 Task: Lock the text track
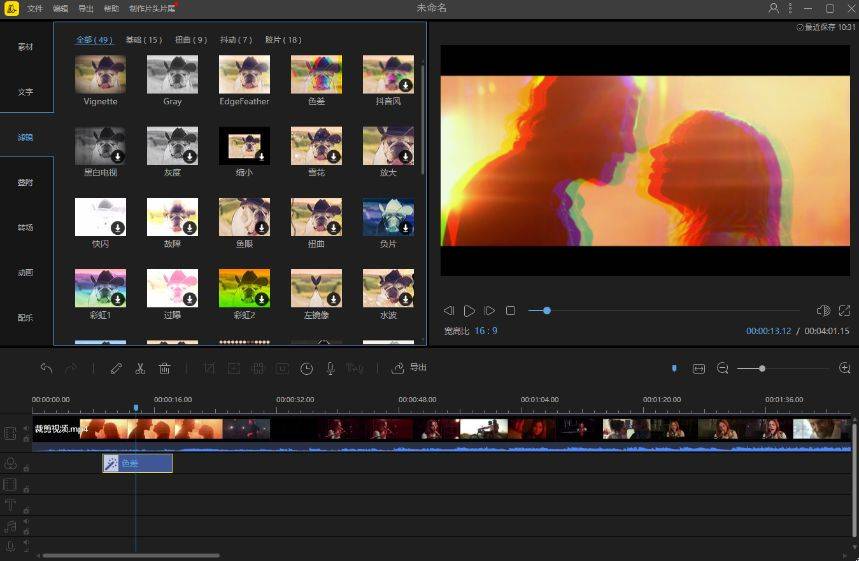(x=26, y=510)
